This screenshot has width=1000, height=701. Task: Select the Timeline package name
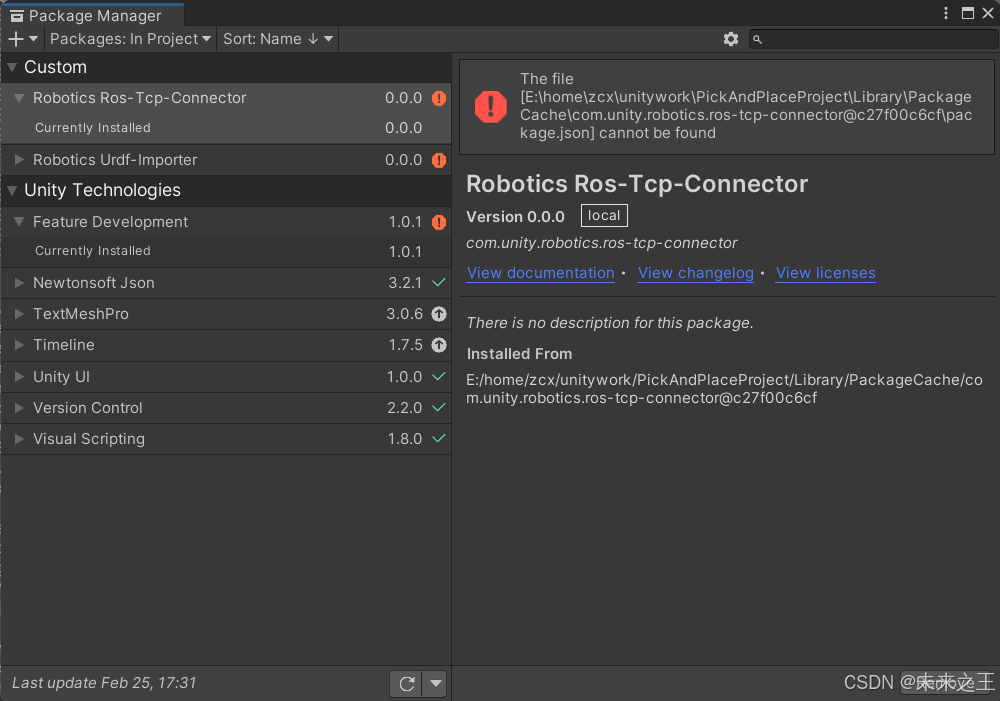tap(64, 345)
